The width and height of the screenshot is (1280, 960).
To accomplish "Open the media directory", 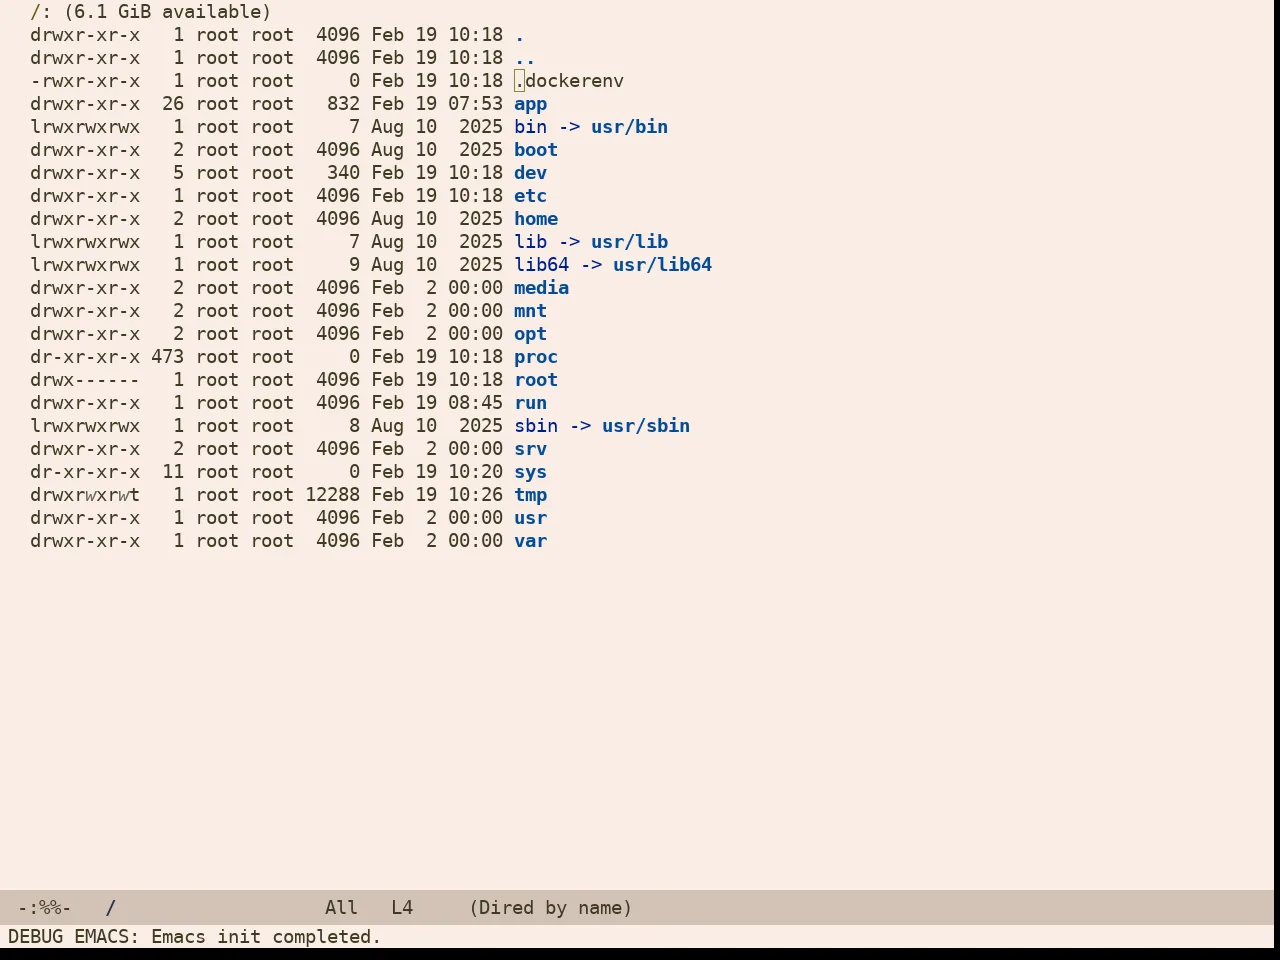I will coord(541,288).
